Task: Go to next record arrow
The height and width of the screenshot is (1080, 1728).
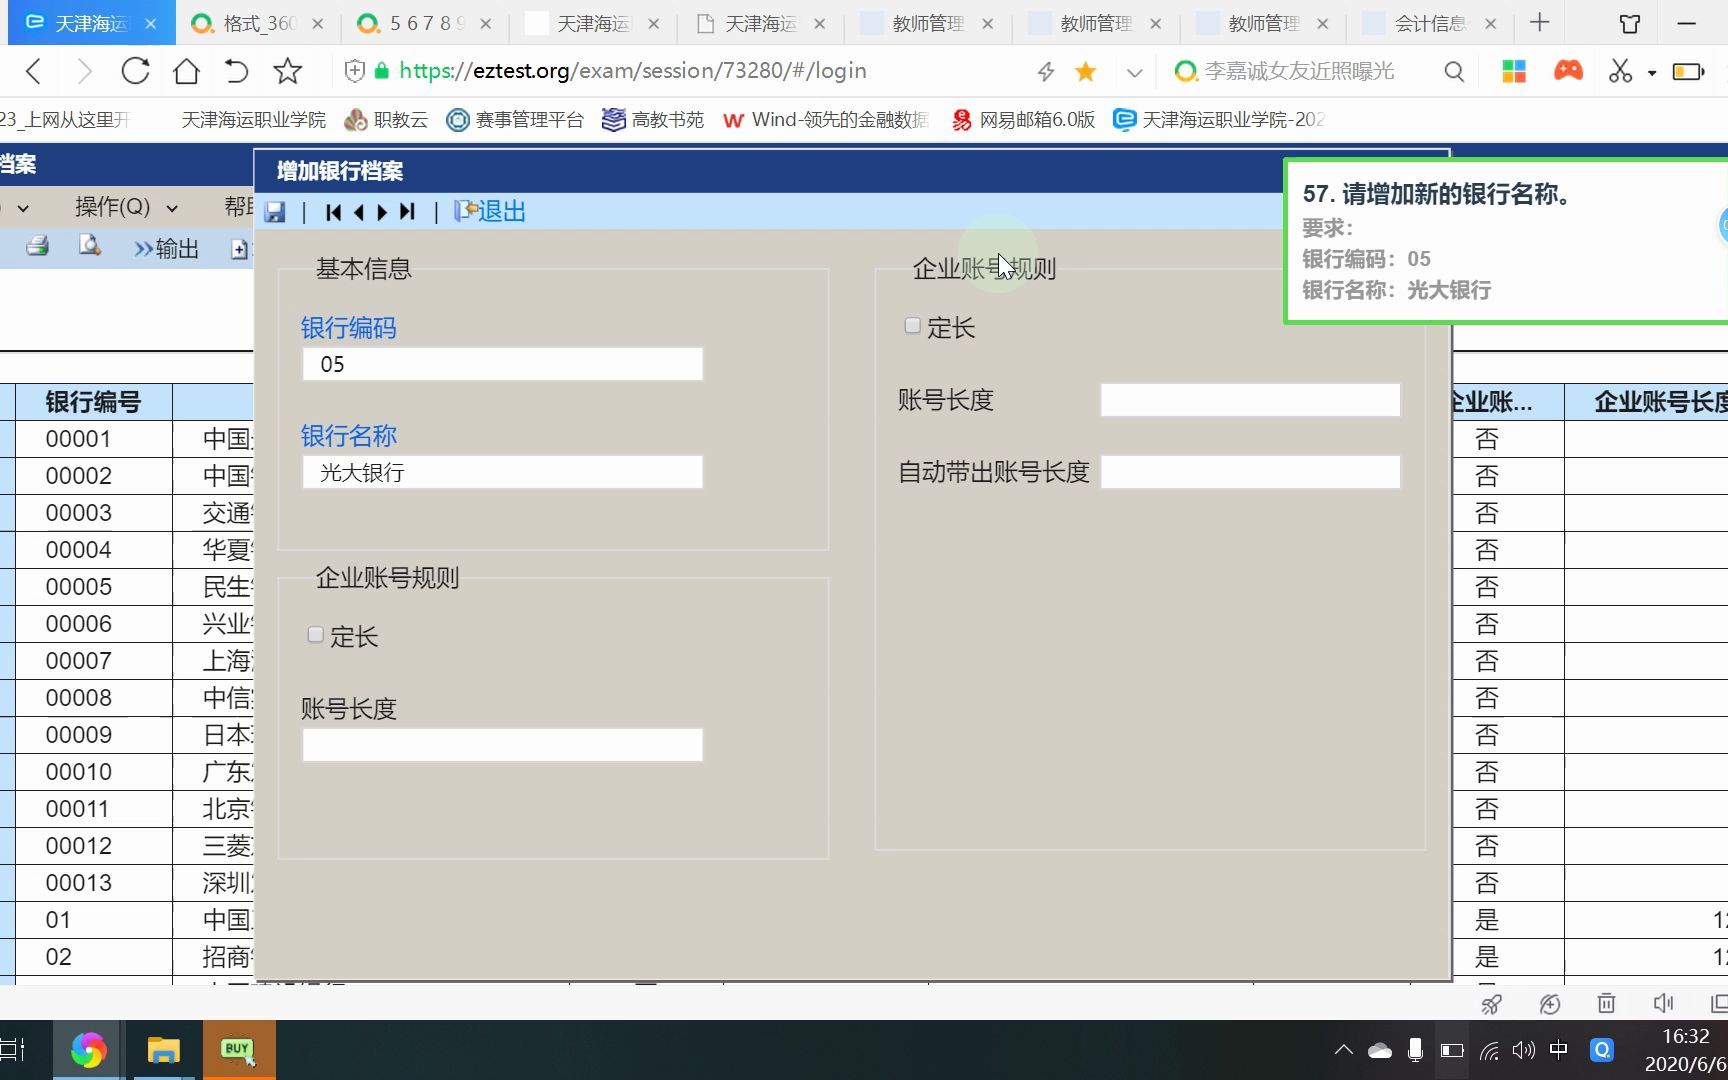Action: pos(382,212)
